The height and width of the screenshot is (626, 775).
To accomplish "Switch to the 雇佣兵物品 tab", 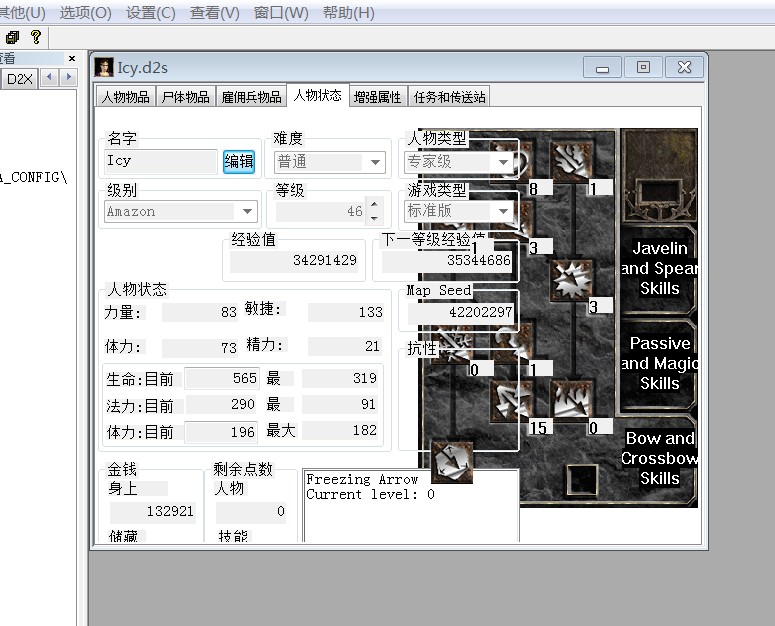I will 251,97.
